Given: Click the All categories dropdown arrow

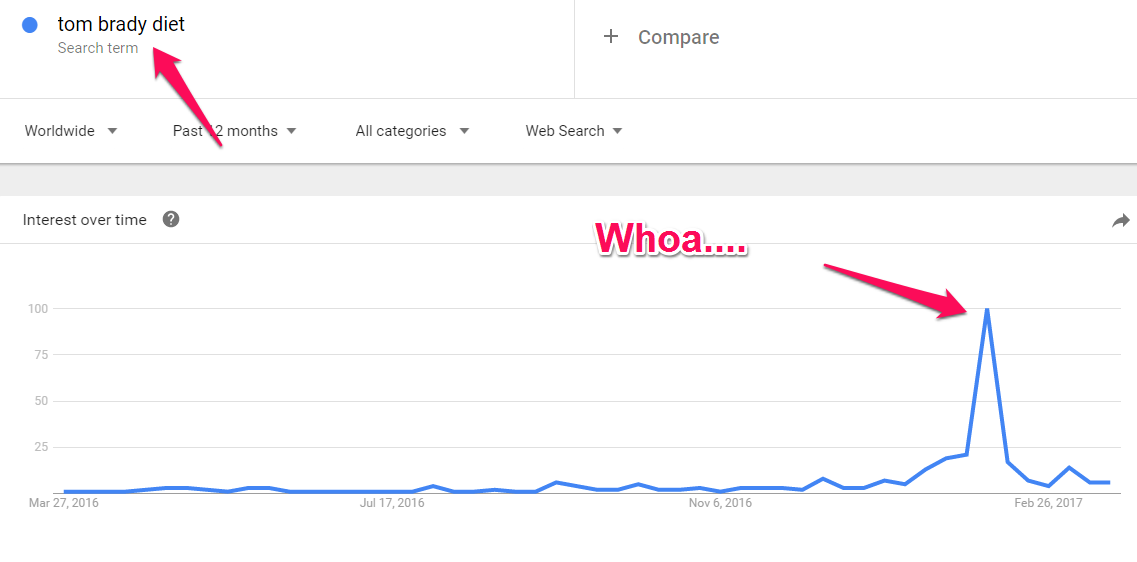Looking at the screenshot, I should coord(464,131).
